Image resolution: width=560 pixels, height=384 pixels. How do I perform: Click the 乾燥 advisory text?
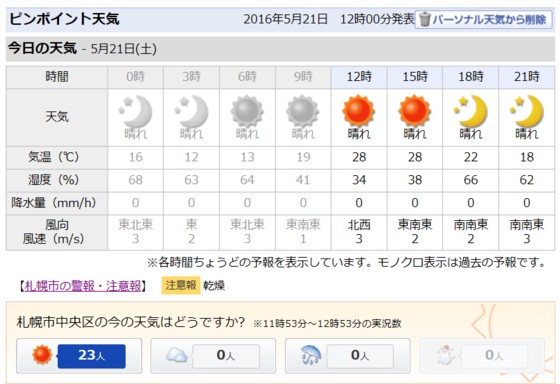(214, 286)
